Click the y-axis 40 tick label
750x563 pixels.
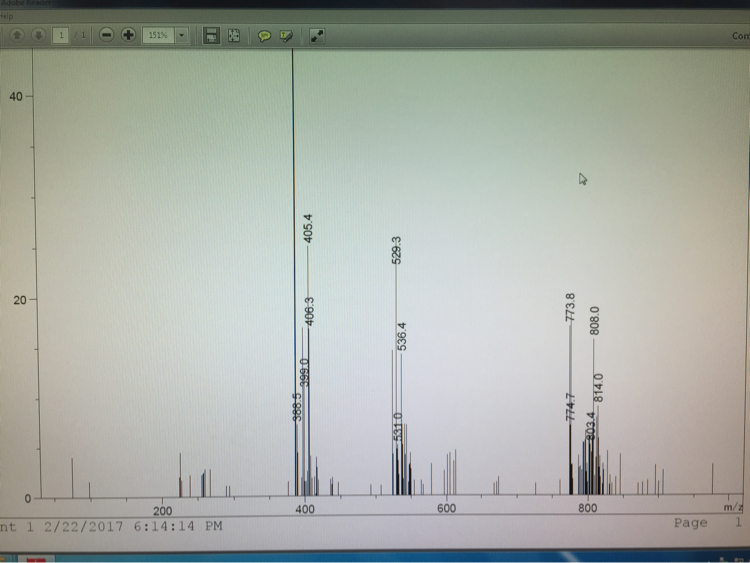(x=16, y=97)
